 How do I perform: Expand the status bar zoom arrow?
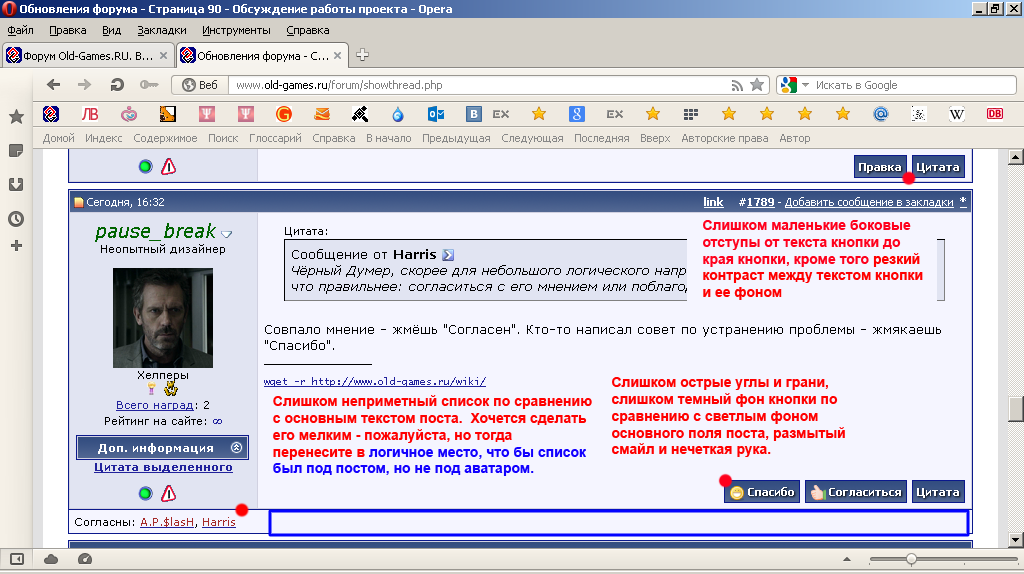pyautogui.click(x=847, y=559)
